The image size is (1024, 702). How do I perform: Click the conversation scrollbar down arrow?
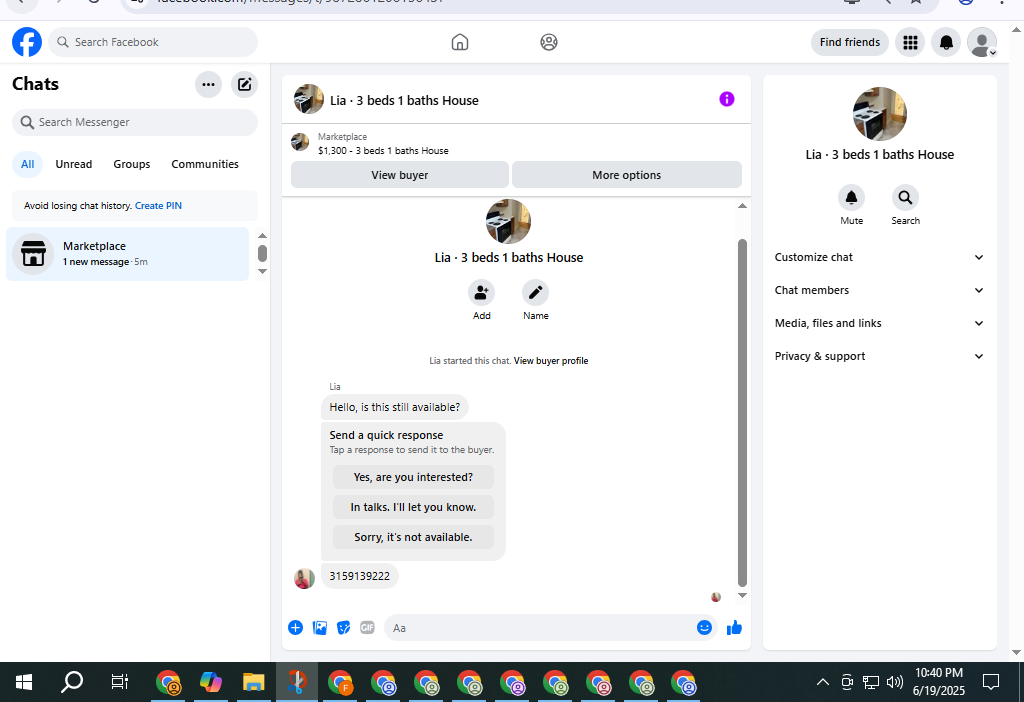(x=742, y=596)
